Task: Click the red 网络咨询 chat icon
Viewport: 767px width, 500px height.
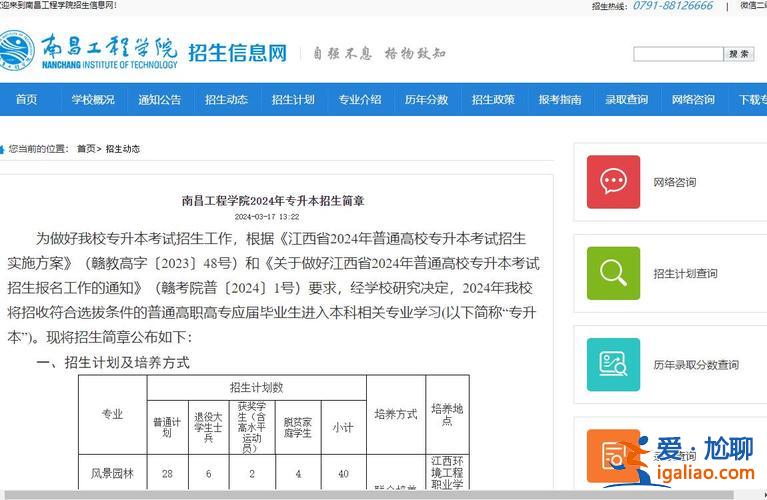Action: click(x=613, y=182)
